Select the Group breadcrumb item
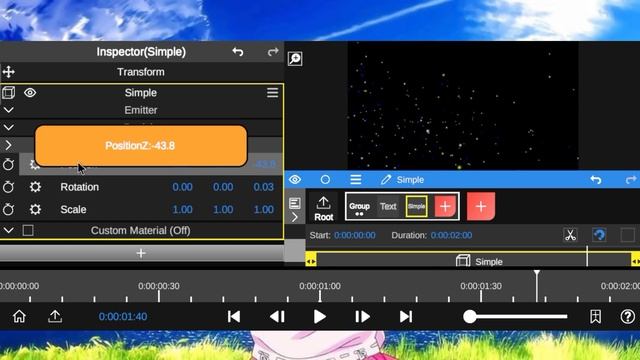640x360 pixels. (359, 207)
